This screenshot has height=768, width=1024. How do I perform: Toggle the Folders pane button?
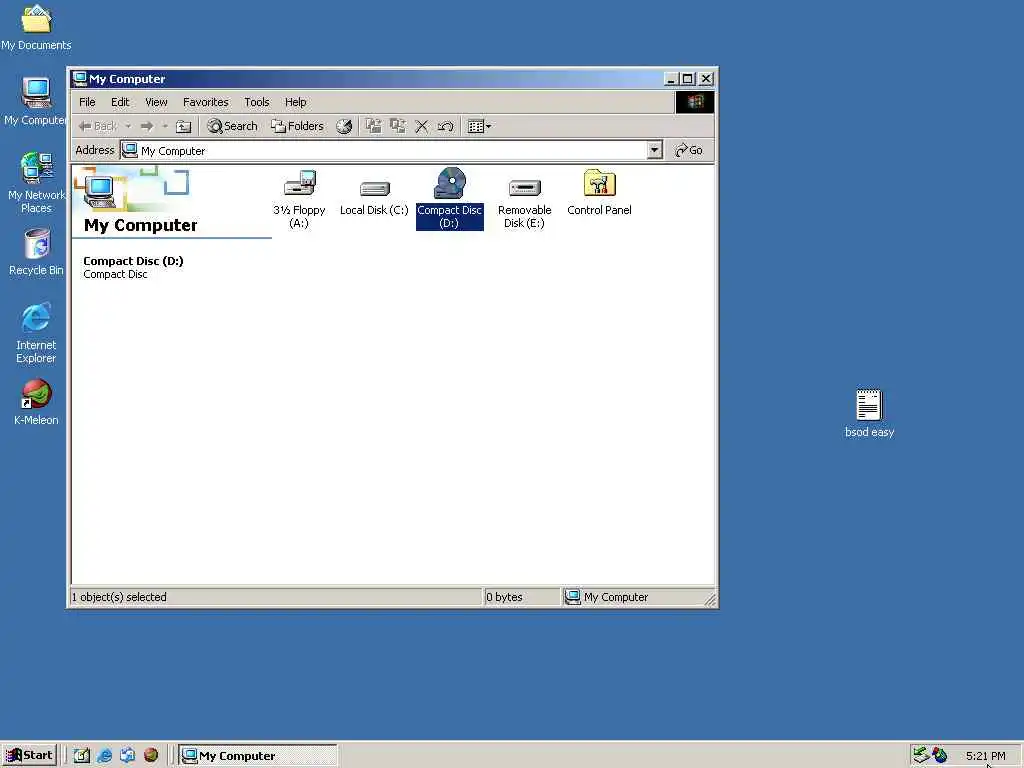point(298,127)
